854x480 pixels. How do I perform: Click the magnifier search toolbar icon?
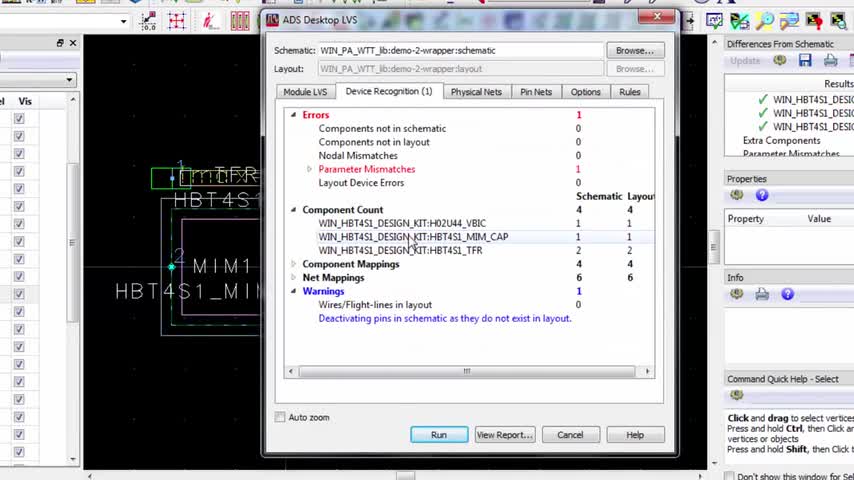pyautogui.click(x=764, y=21)
